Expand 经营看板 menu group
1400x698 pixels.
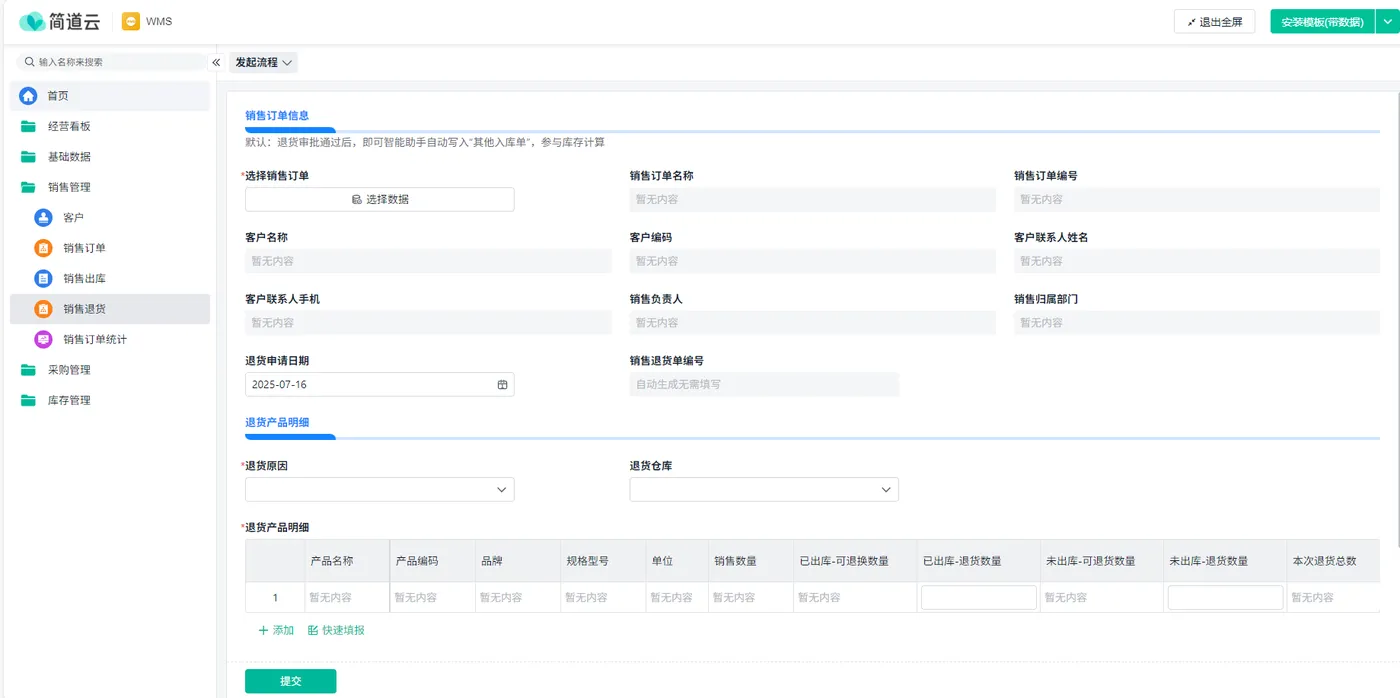pos(110,127)
